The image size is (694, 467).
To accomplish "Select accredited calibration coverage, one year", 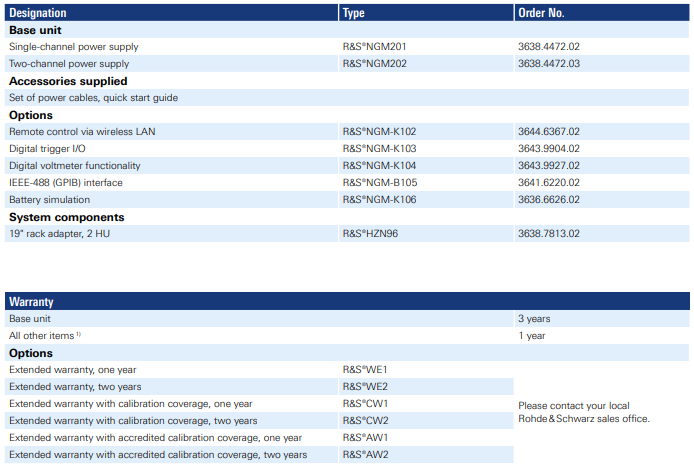I will tap(155, 438).
